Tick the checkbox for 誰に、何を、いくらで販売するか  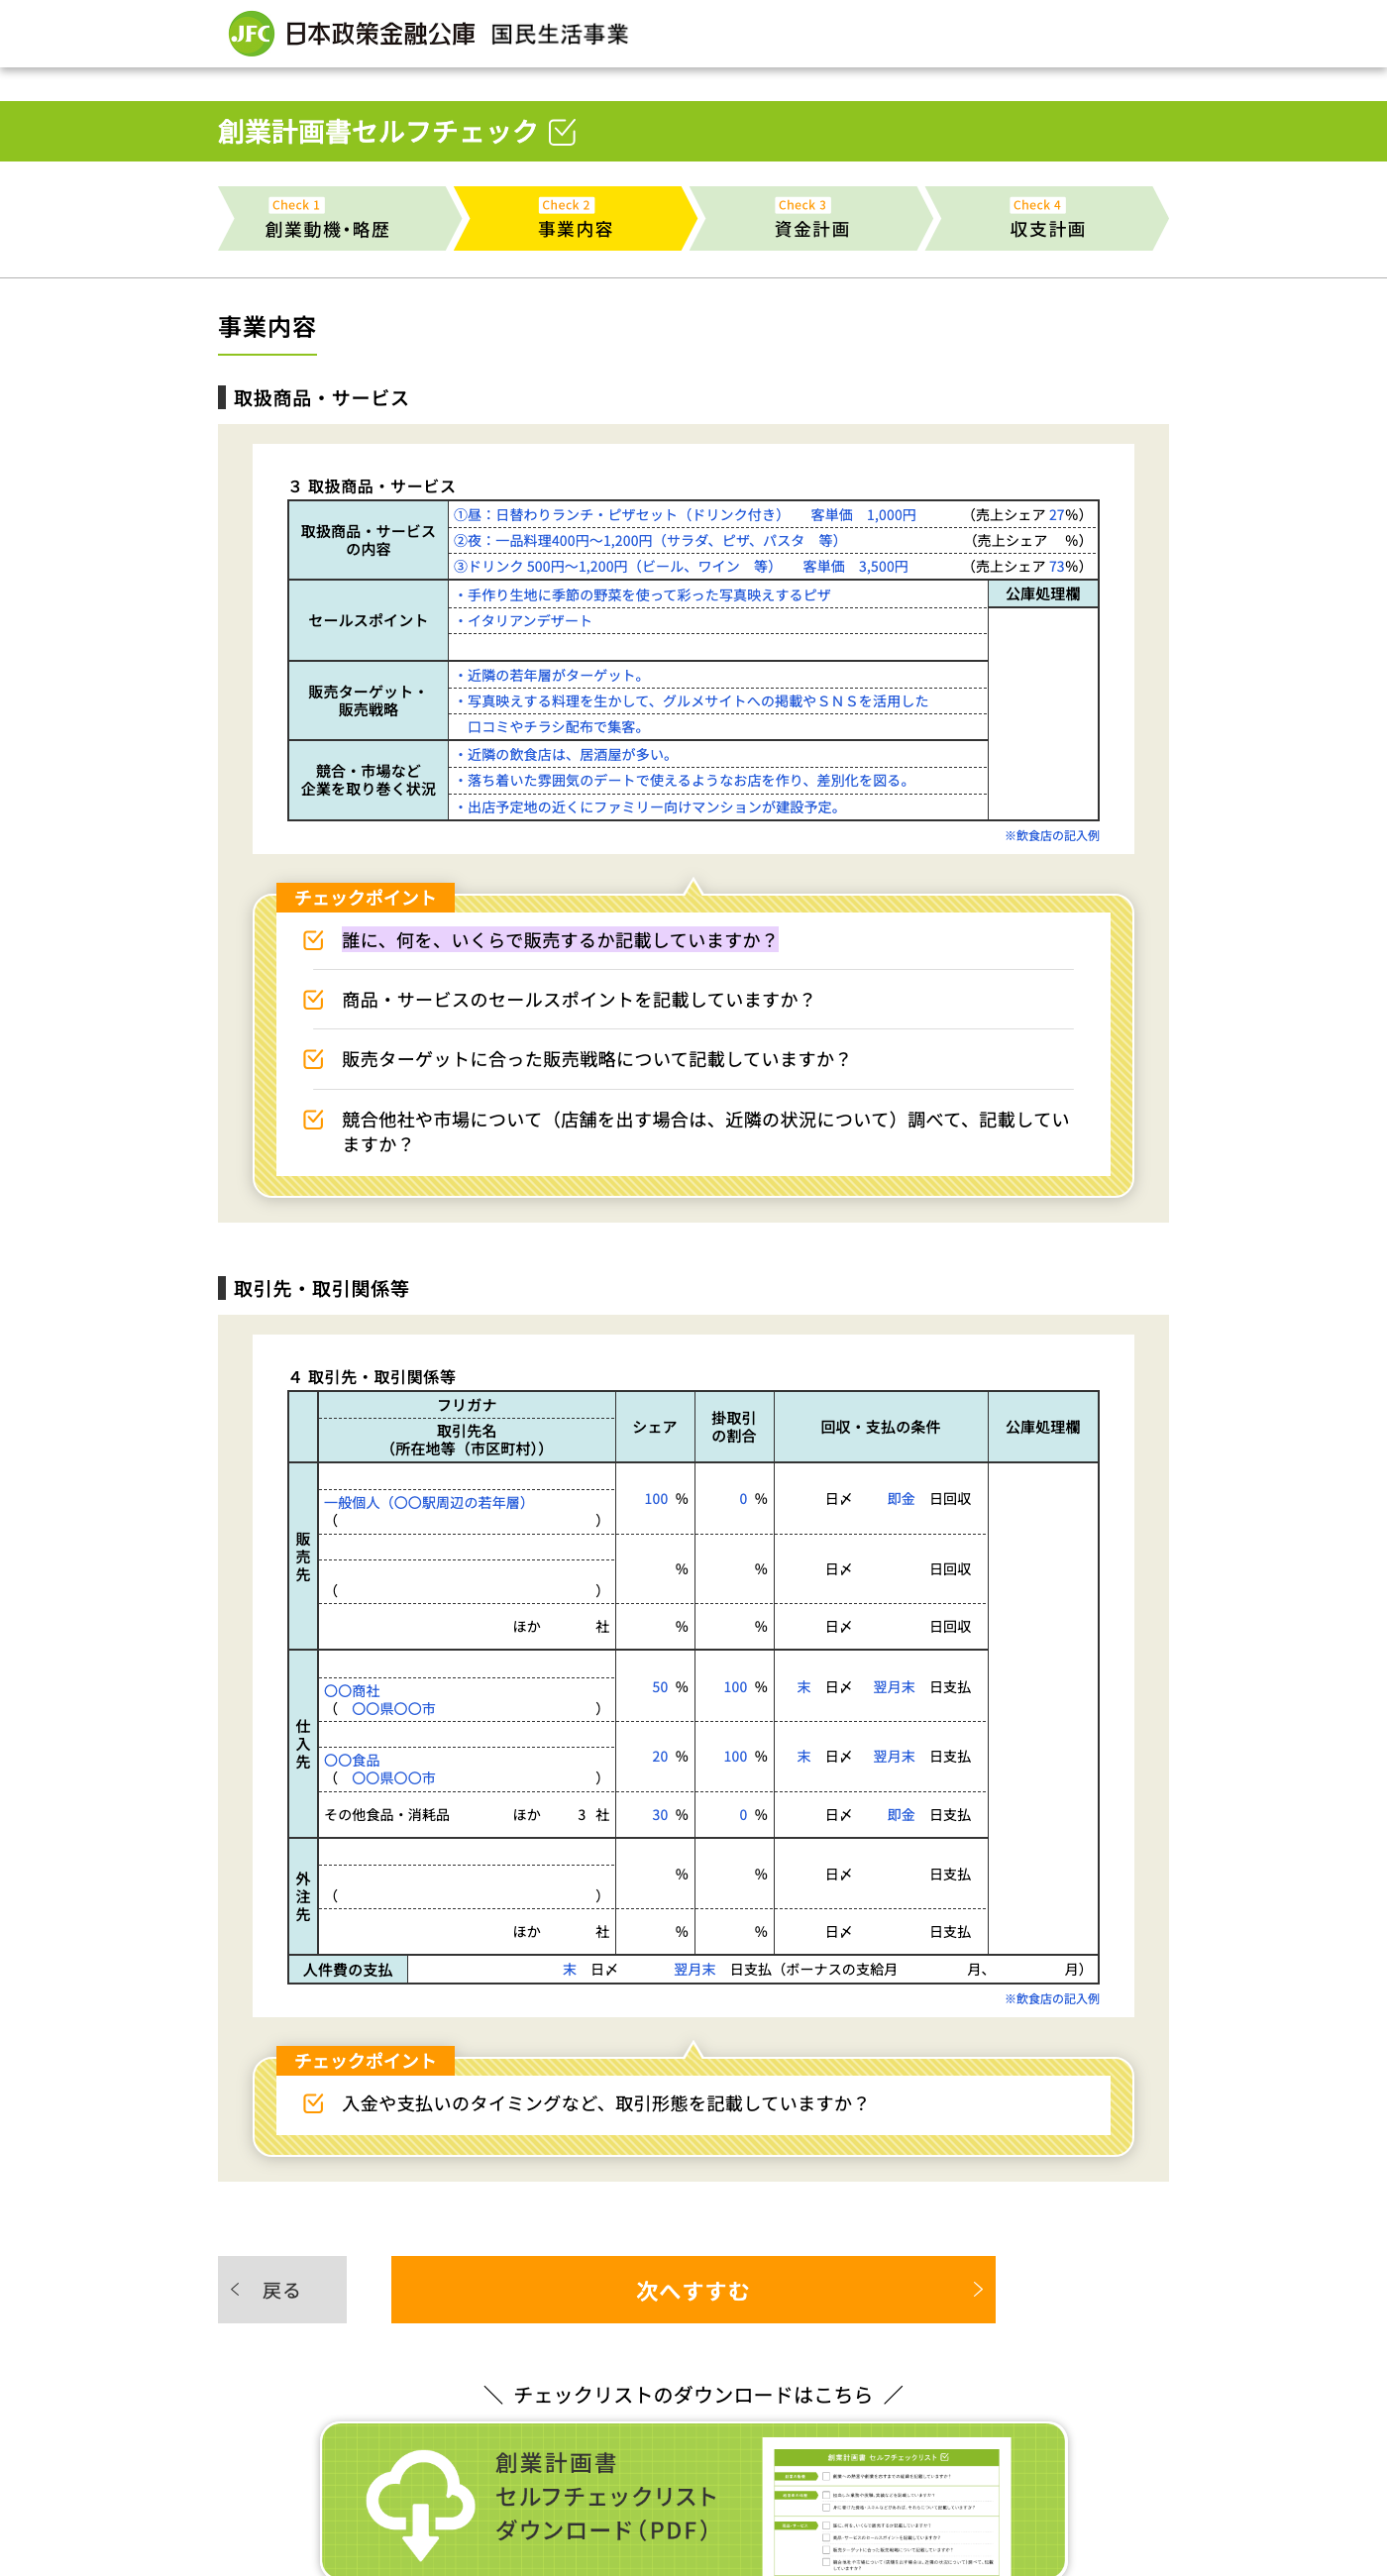pyautogui.click(x=313, y=940)
